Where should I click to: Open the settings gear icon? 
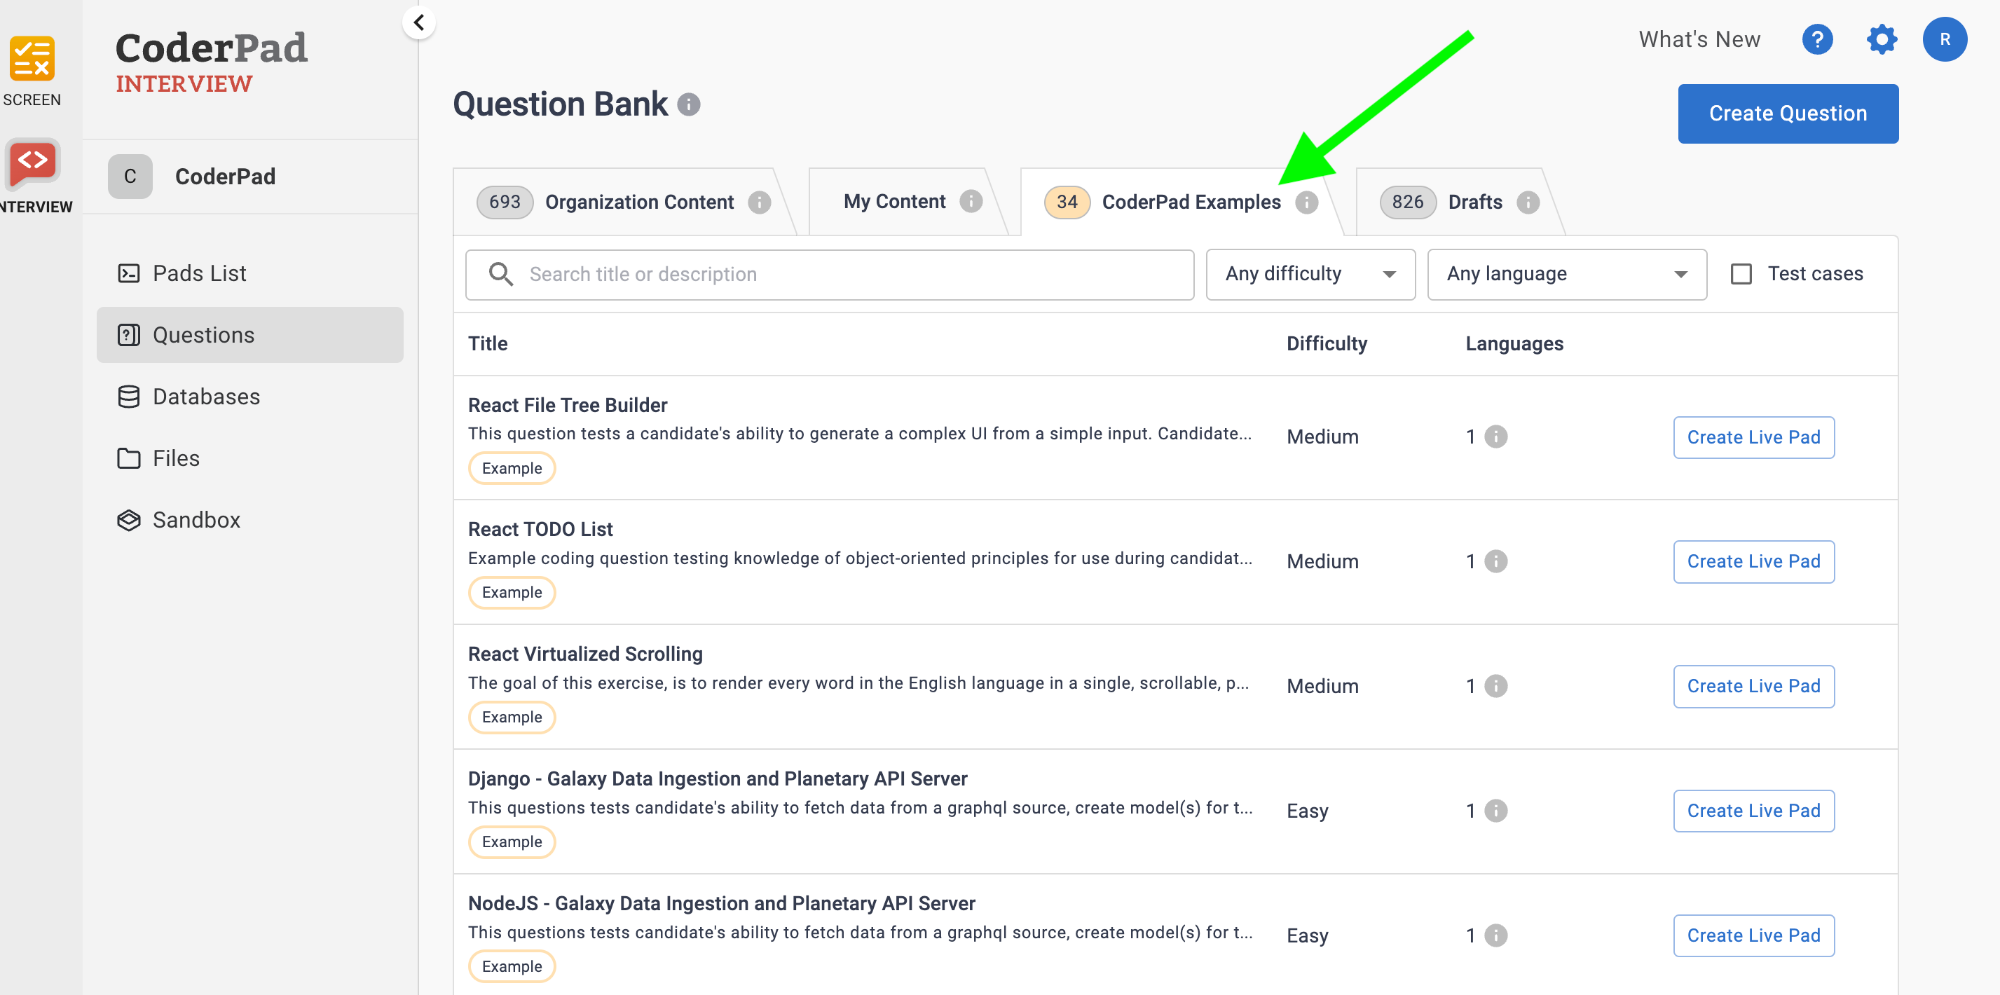[x=1881, y=40]
